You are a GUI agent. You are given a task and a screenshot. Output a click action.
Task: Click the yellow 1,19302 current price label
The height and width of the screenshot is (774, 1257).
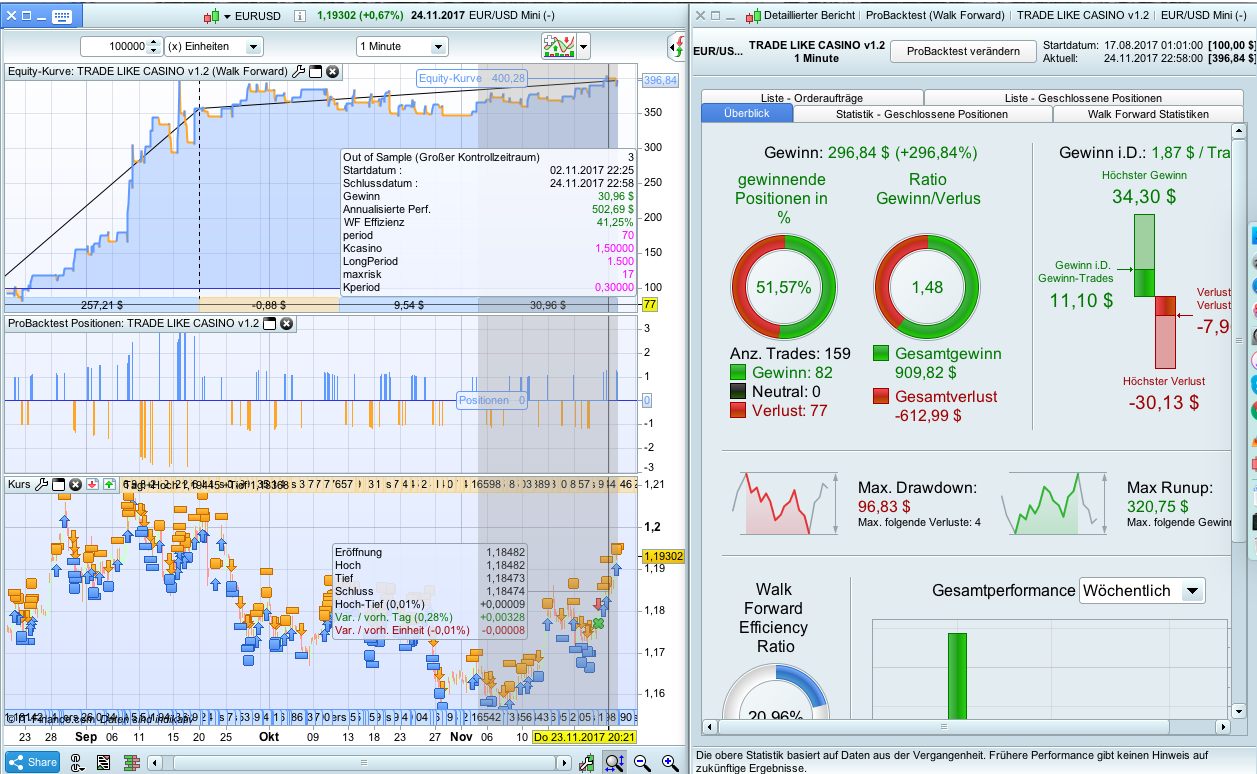[662, 556]
